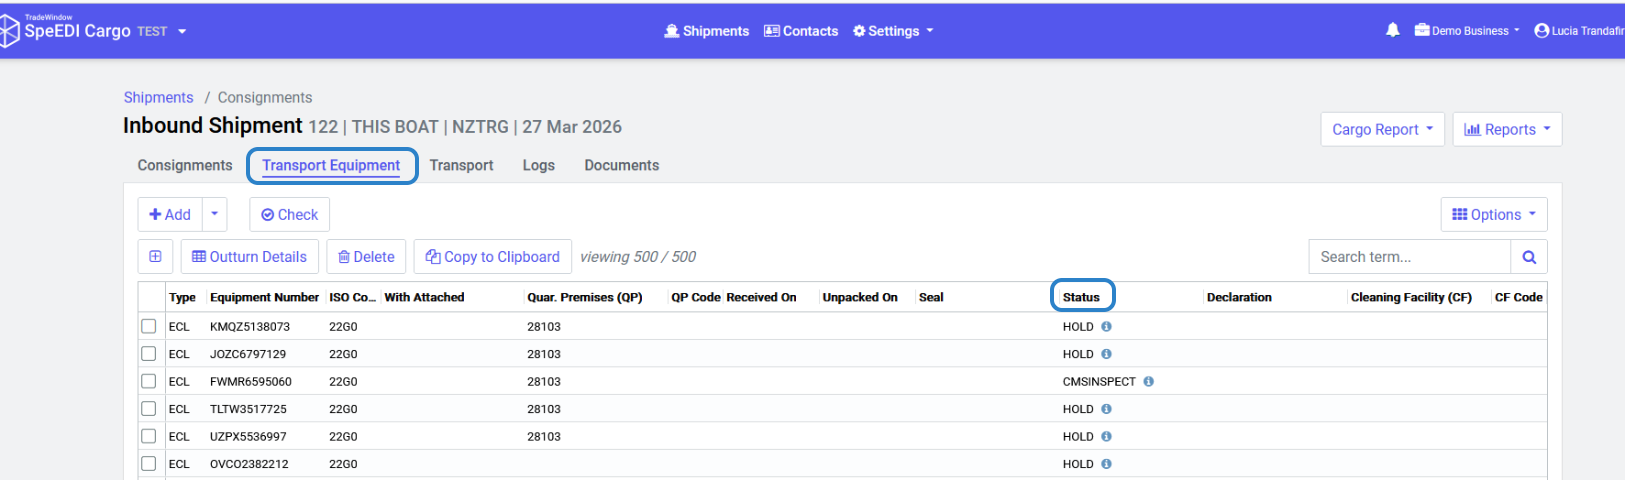Select the FWMR6595060 row checkbox
1625x480 pixels.
coord(149,381)
